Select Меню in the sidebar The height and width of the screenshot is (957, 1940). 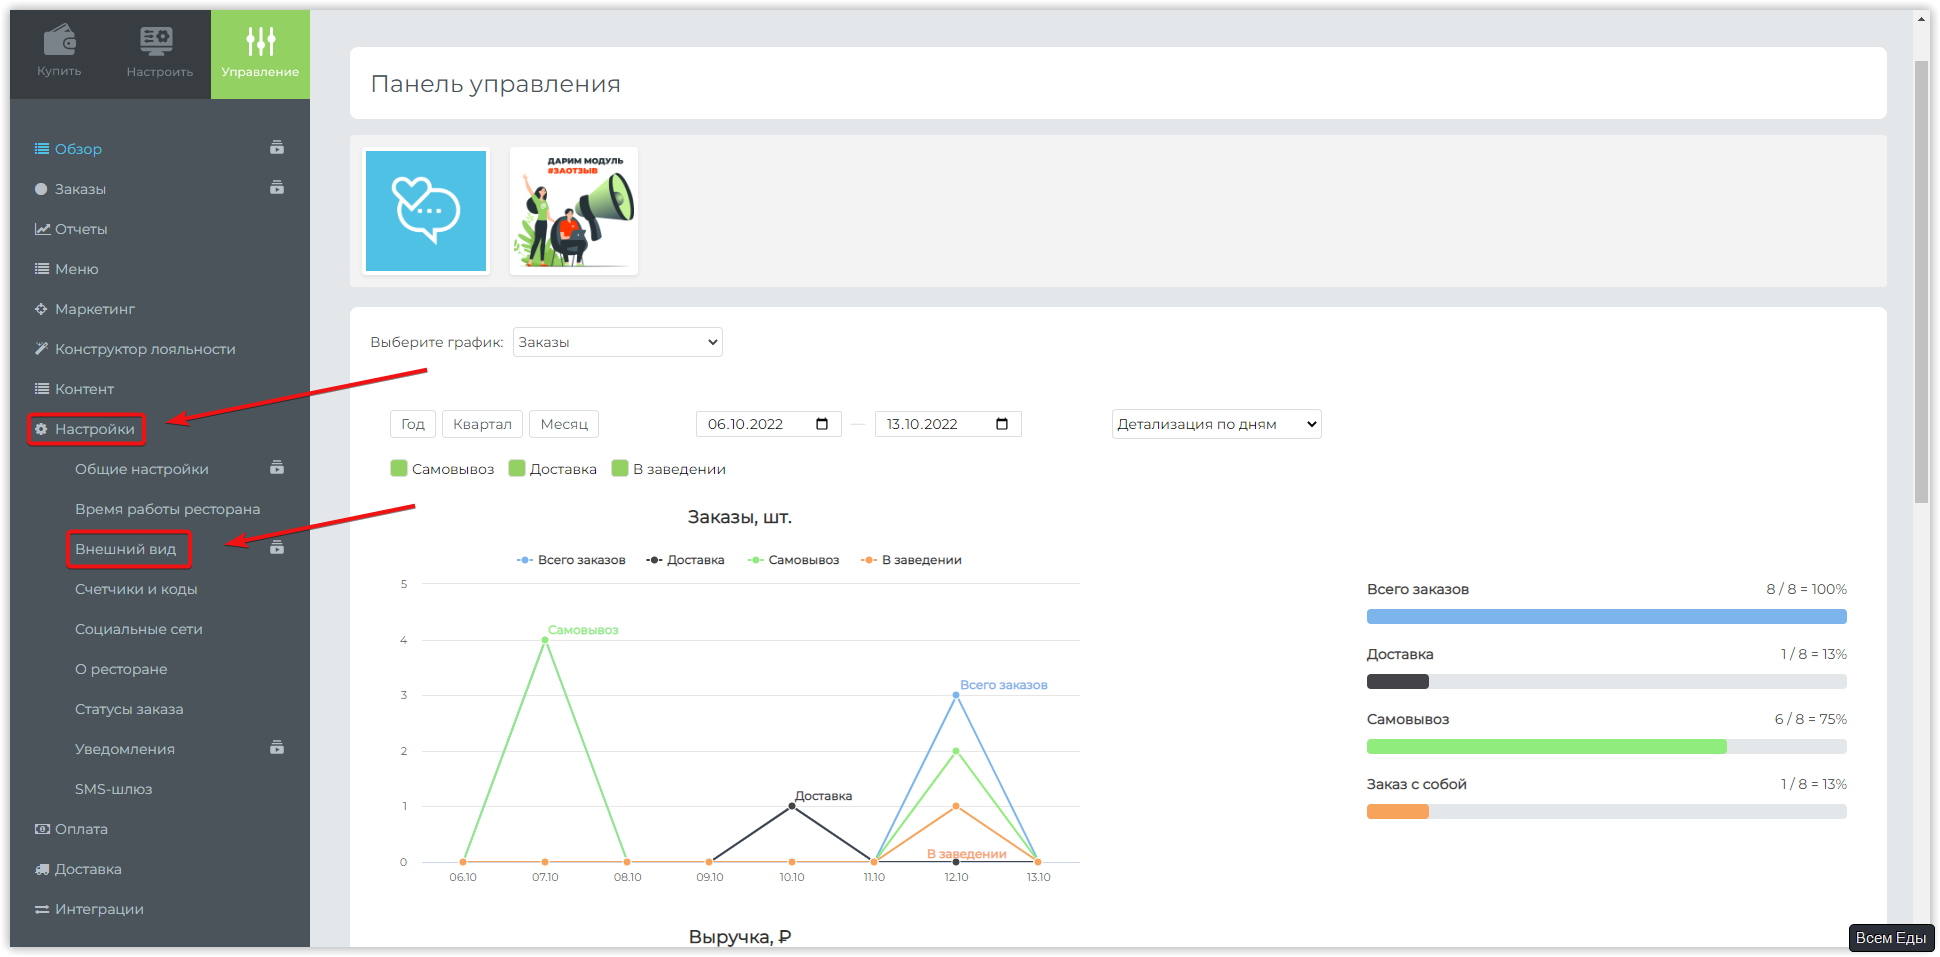(x=77, y=269)
